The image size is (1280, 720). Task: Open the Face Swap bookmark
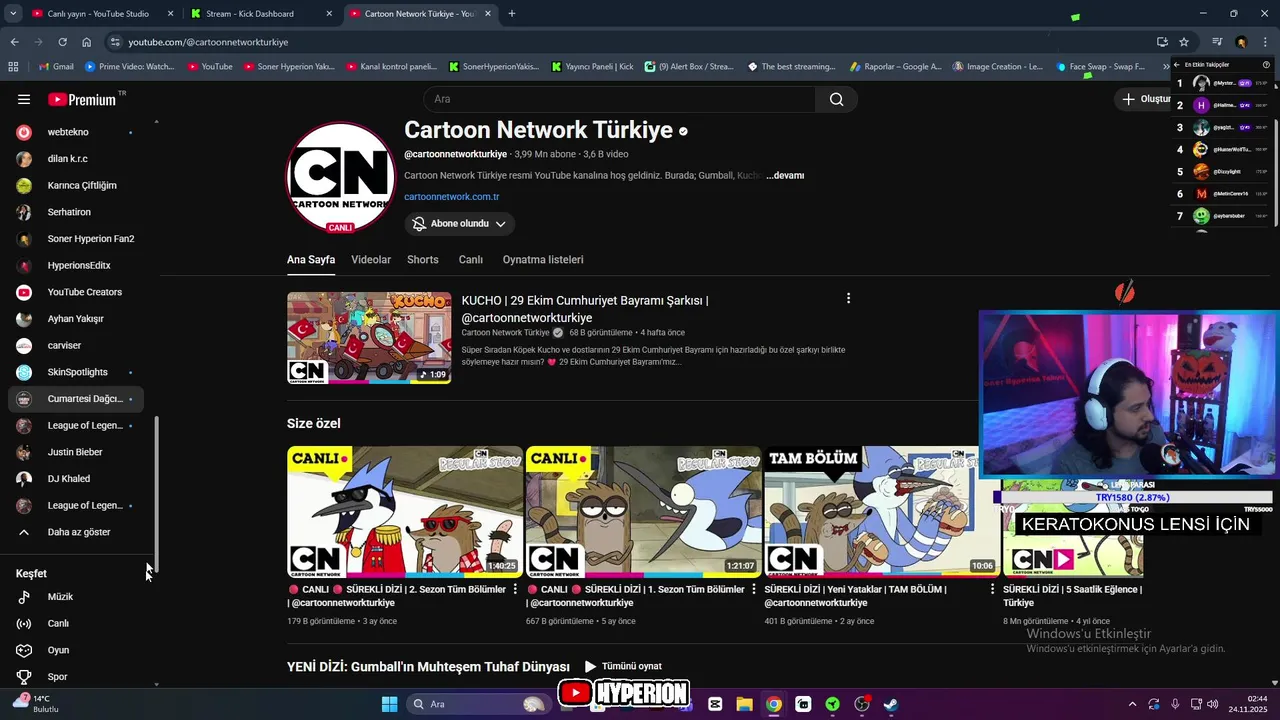(x=1099, y=67)
